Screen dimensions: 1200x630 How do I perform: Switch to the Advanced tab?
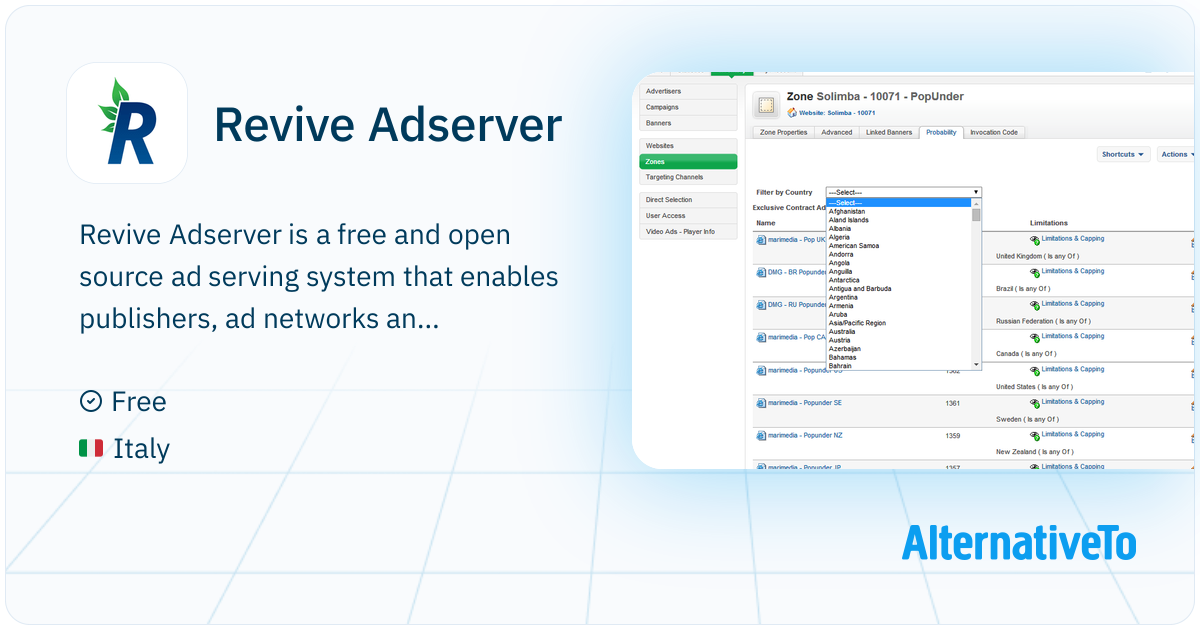[837, 133]
